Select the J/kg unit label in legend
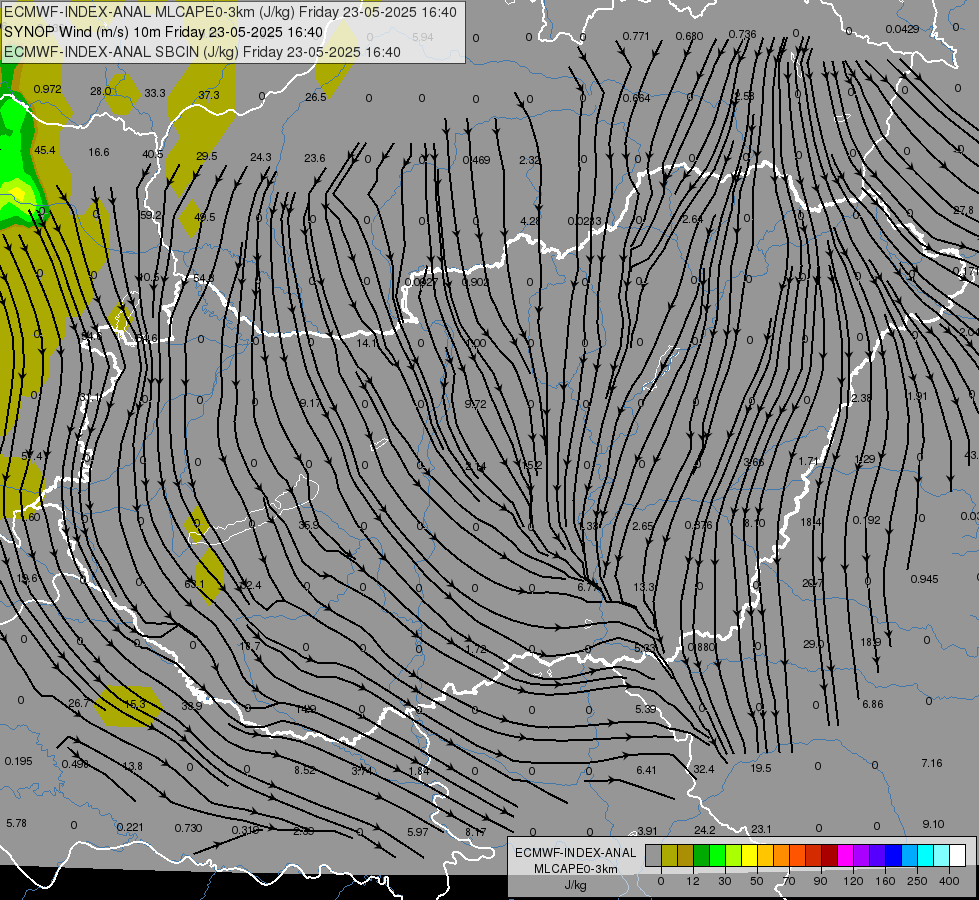 [575, 885]
